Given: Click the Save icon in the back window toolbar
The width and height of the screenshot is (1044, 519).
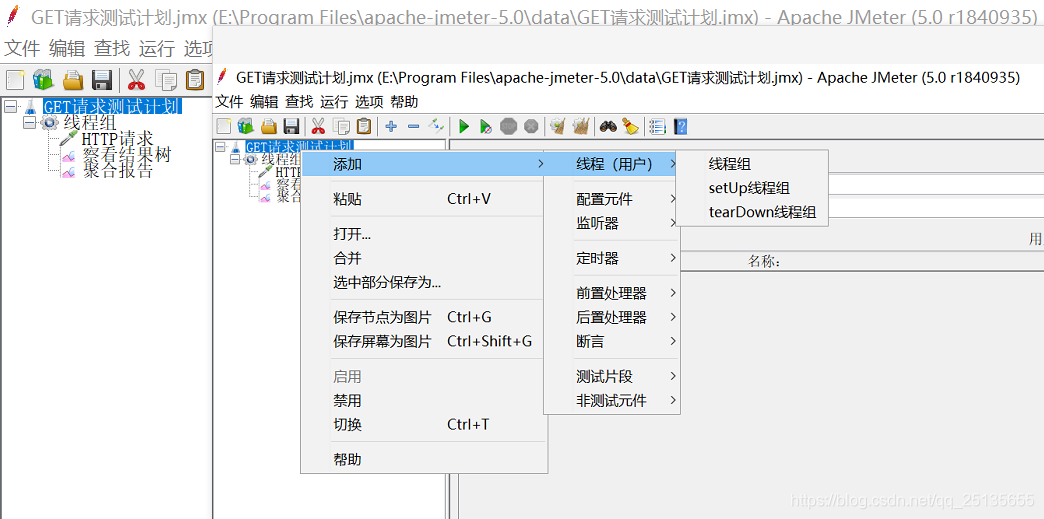Looking at the screenshot, I should (x=101, y=79).
